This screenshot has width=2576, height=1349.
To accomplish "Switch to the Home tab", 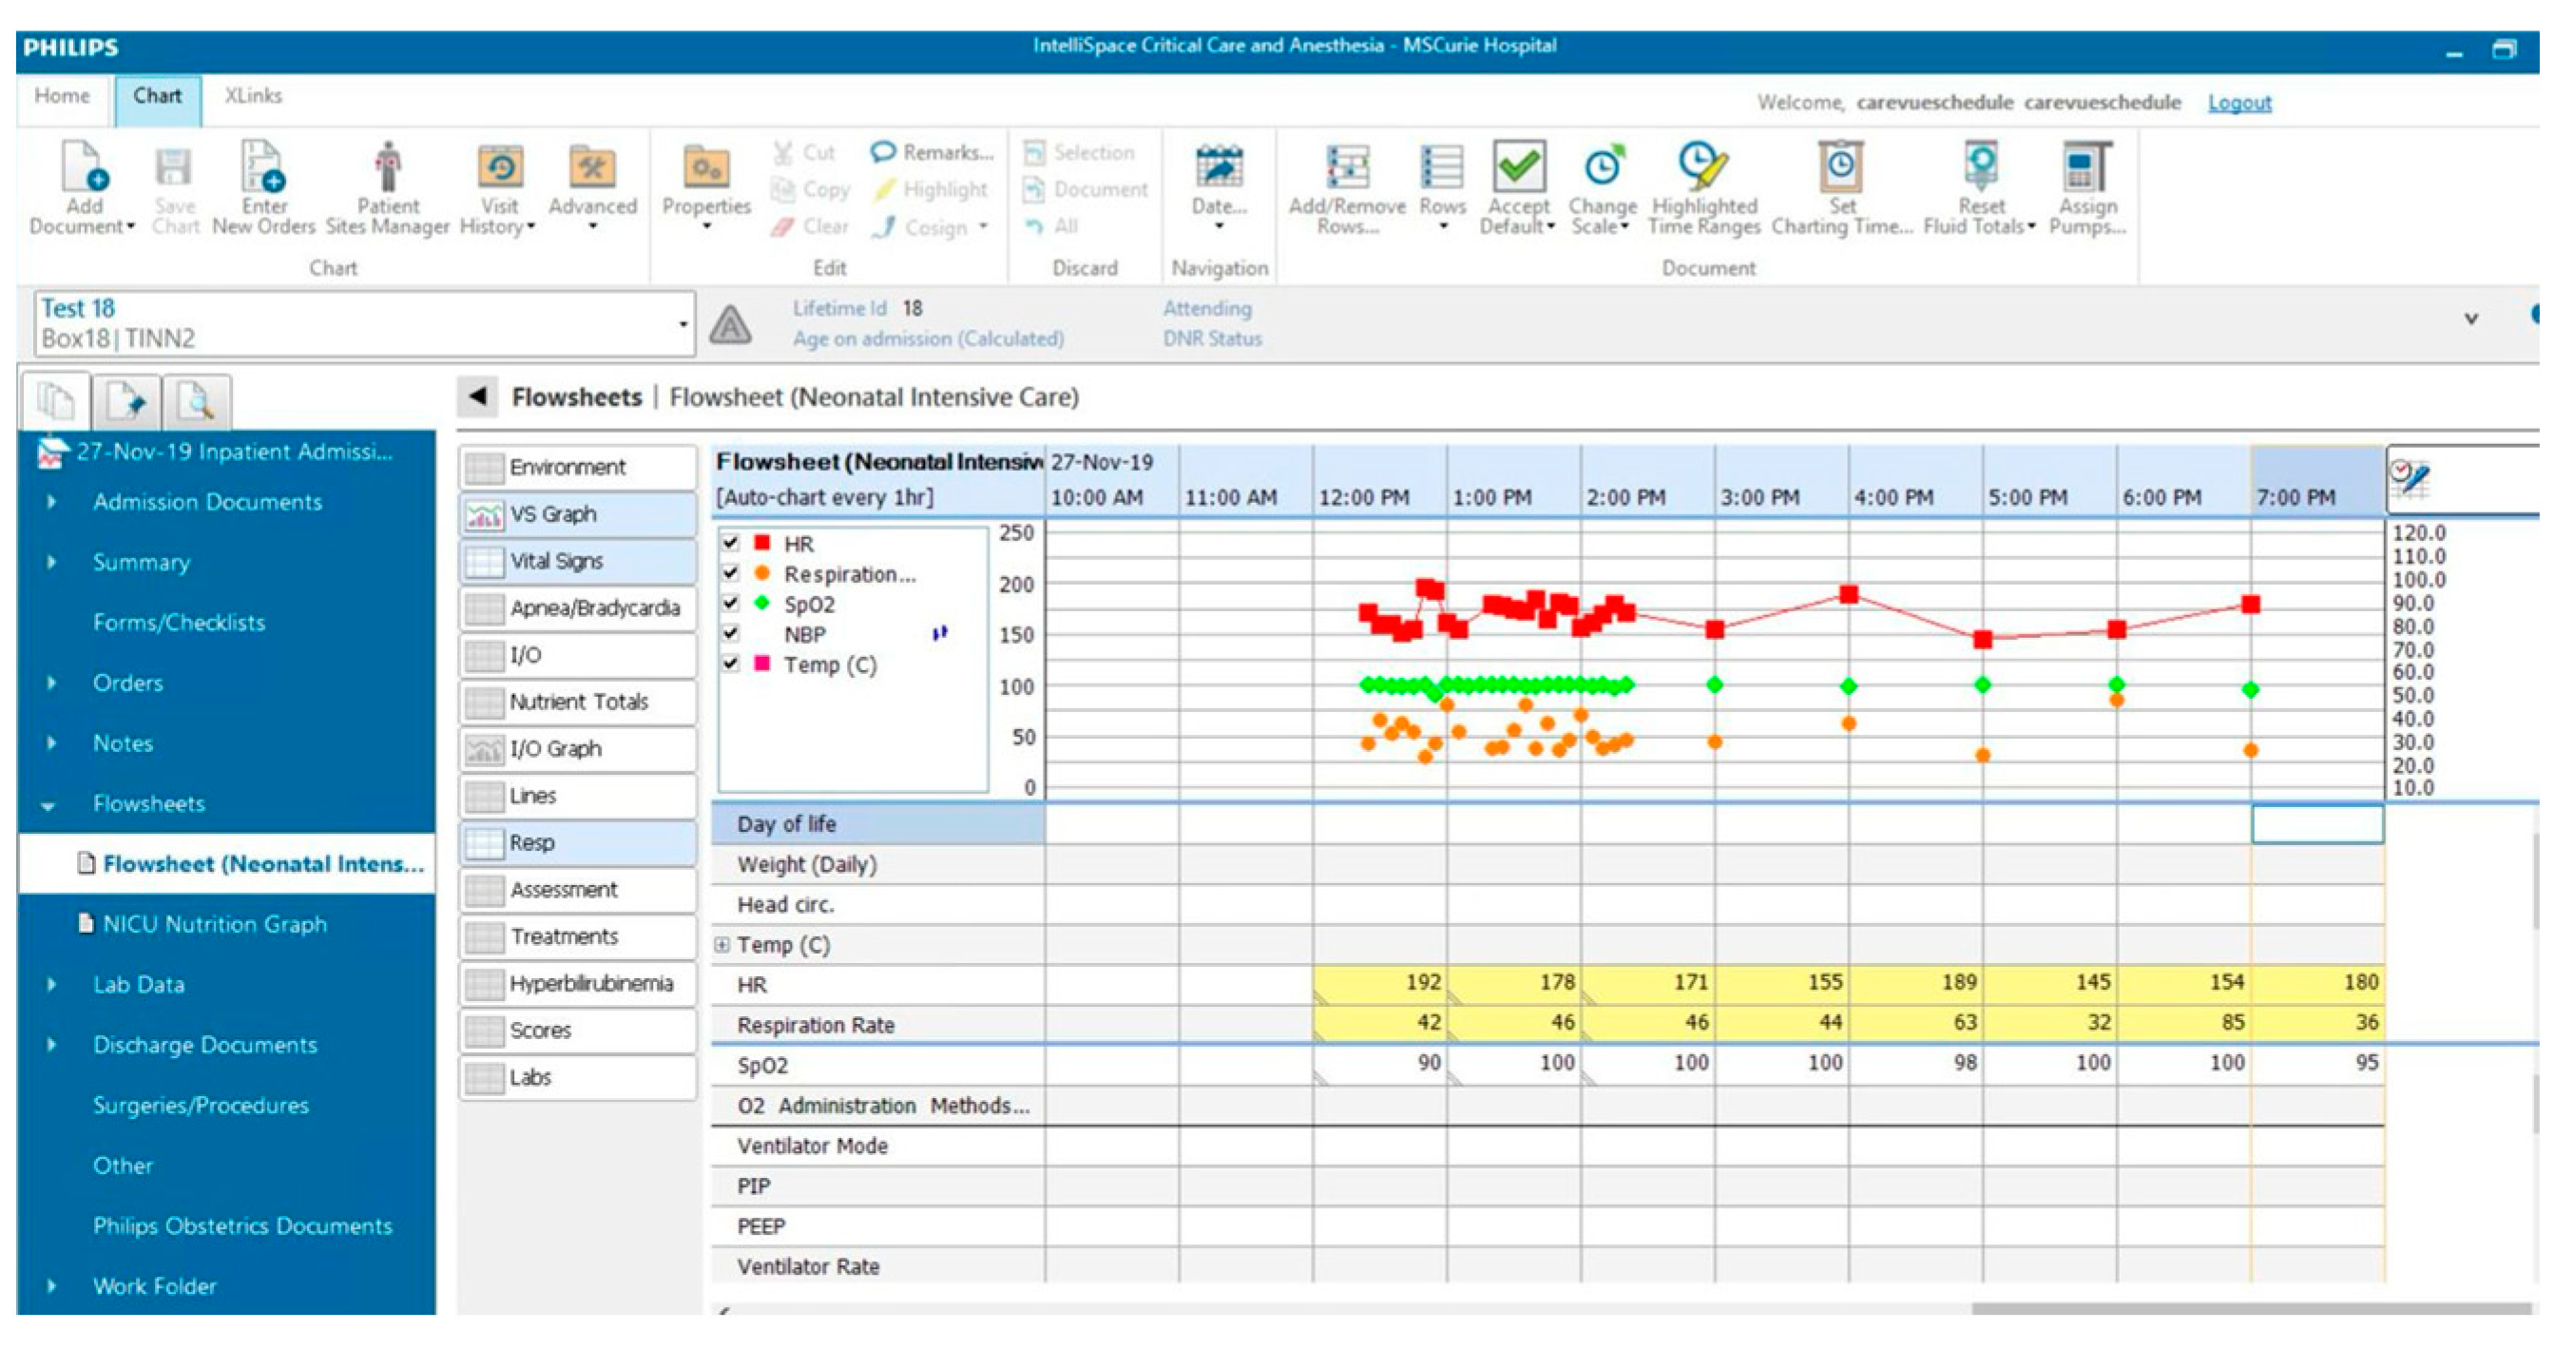I will (x=62, y=97).
